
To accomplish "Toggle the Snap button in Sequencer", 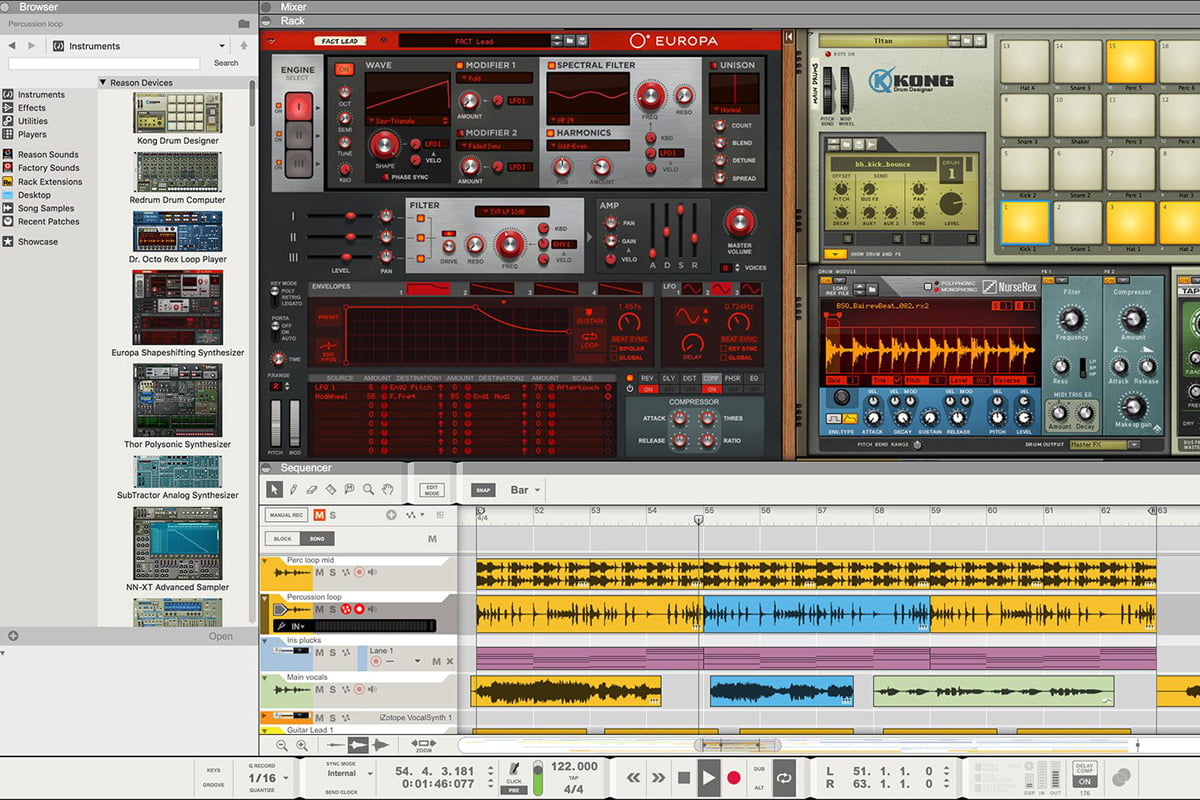I will click(482, 491).
